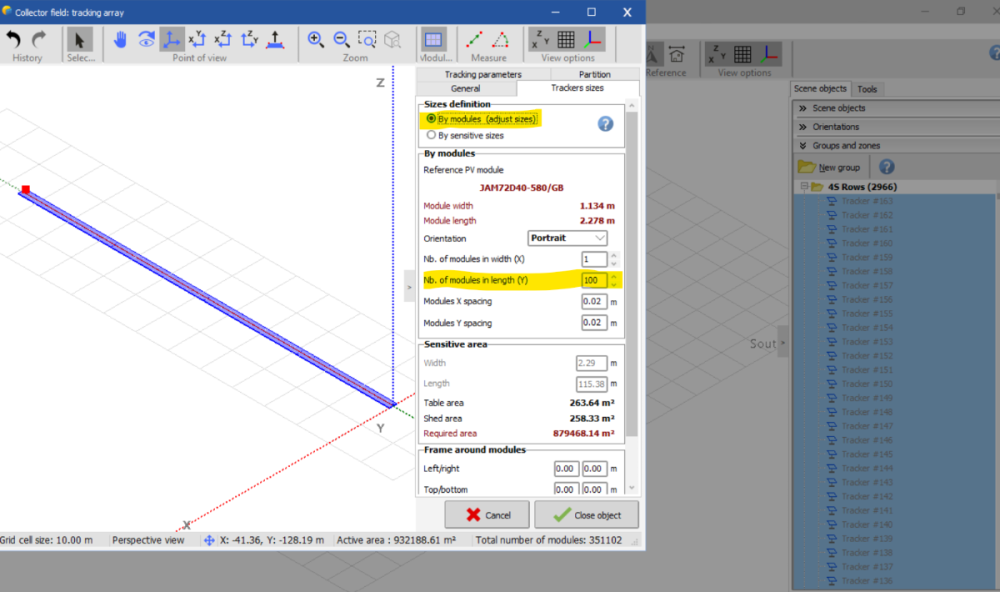1000x592 pixels.
Task: Open the General tab
Action: click(x=465, y=88)
